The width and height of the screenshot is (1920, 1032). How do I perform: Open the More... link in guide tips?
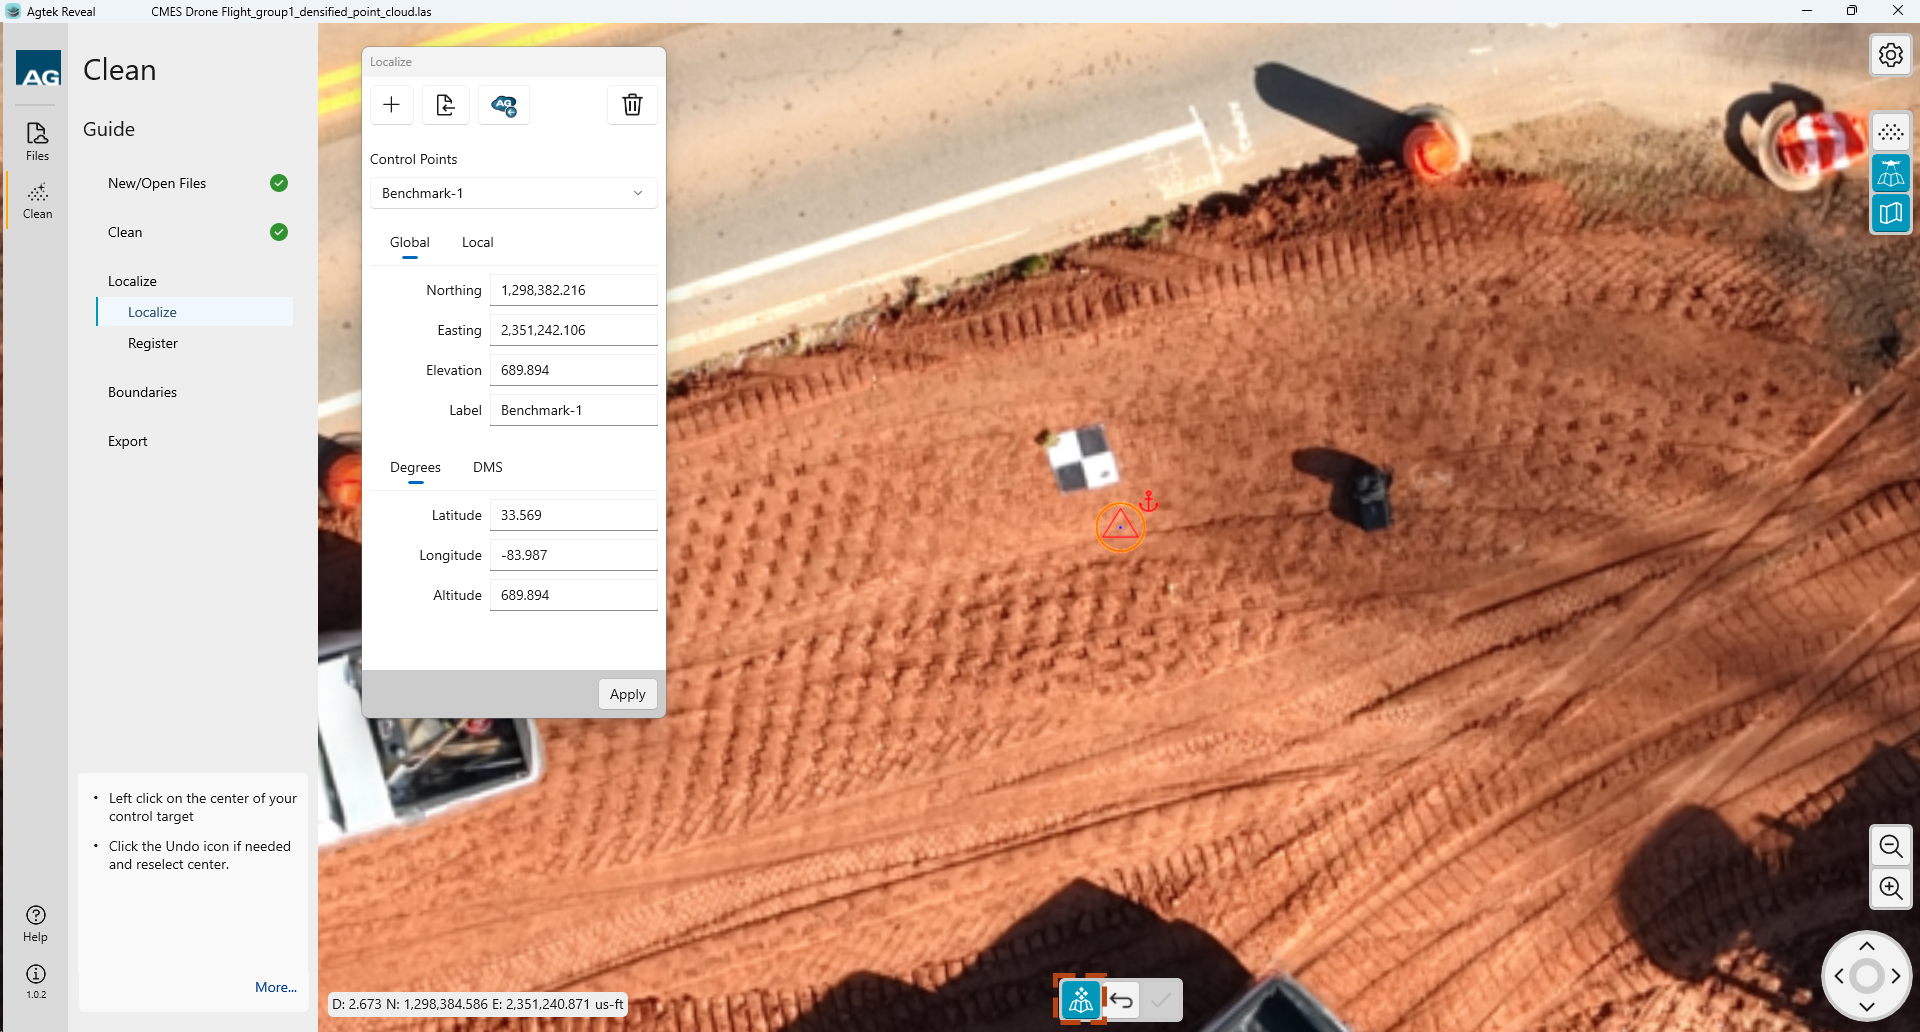click(x=275, y=987)
